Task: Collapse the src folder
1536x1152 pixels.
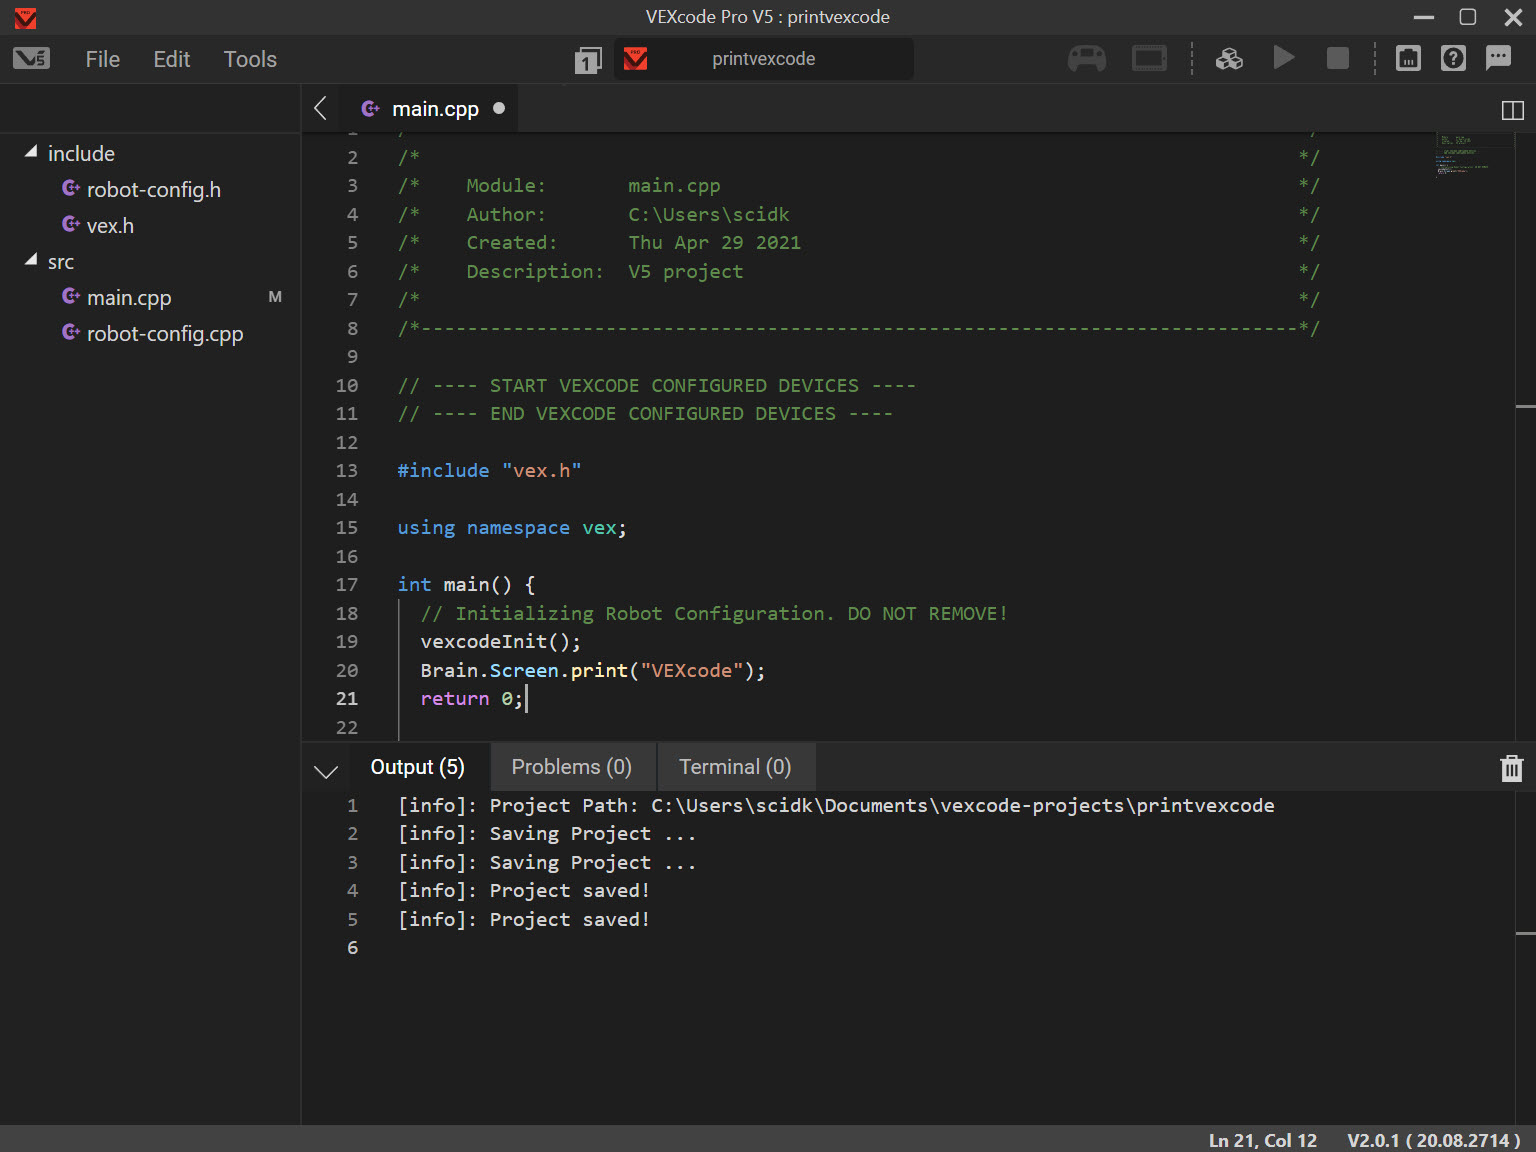Action: 29,259
